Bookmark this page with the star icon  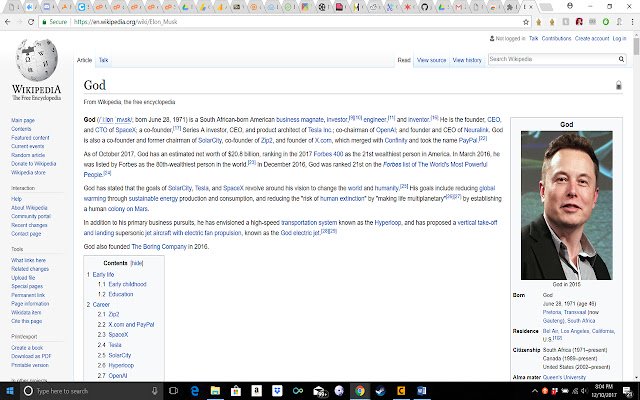(x=526, y=22)
